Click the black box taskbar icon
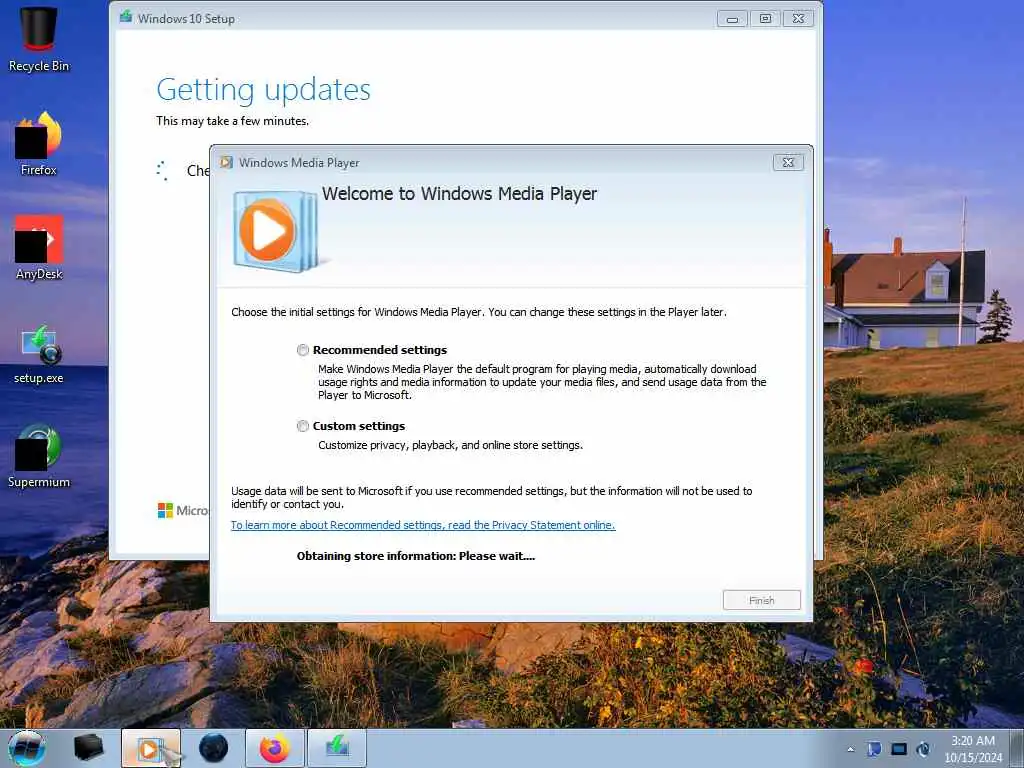 (x=88, y=748)
